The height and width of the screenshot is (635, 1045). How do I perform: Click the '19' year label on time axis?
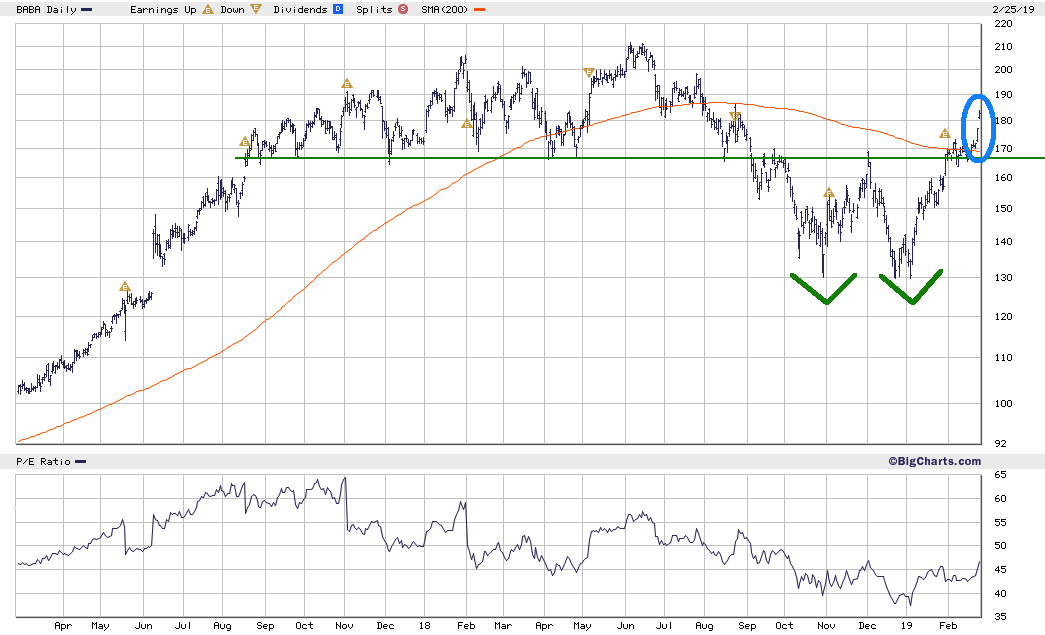(x=906, y=626)
